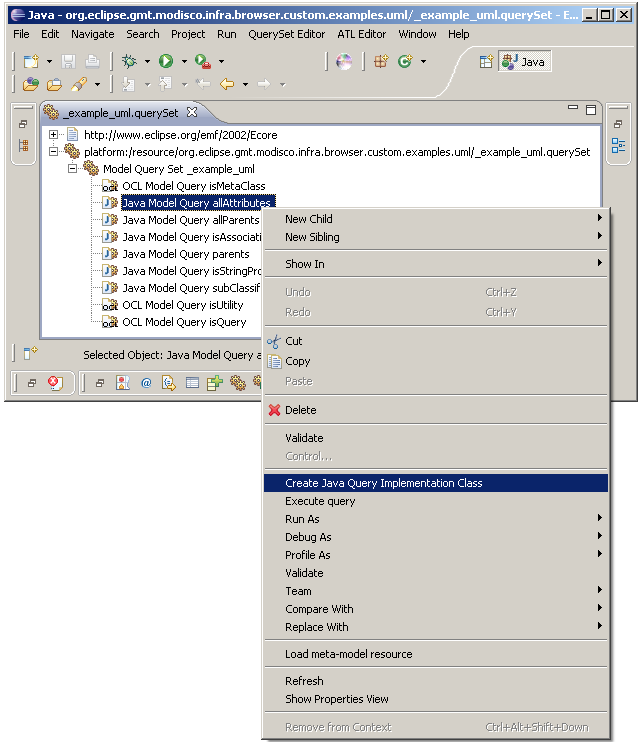The image size is (642, 742).
Task: Click the Open Type toolbar icon
Action: 31,84
